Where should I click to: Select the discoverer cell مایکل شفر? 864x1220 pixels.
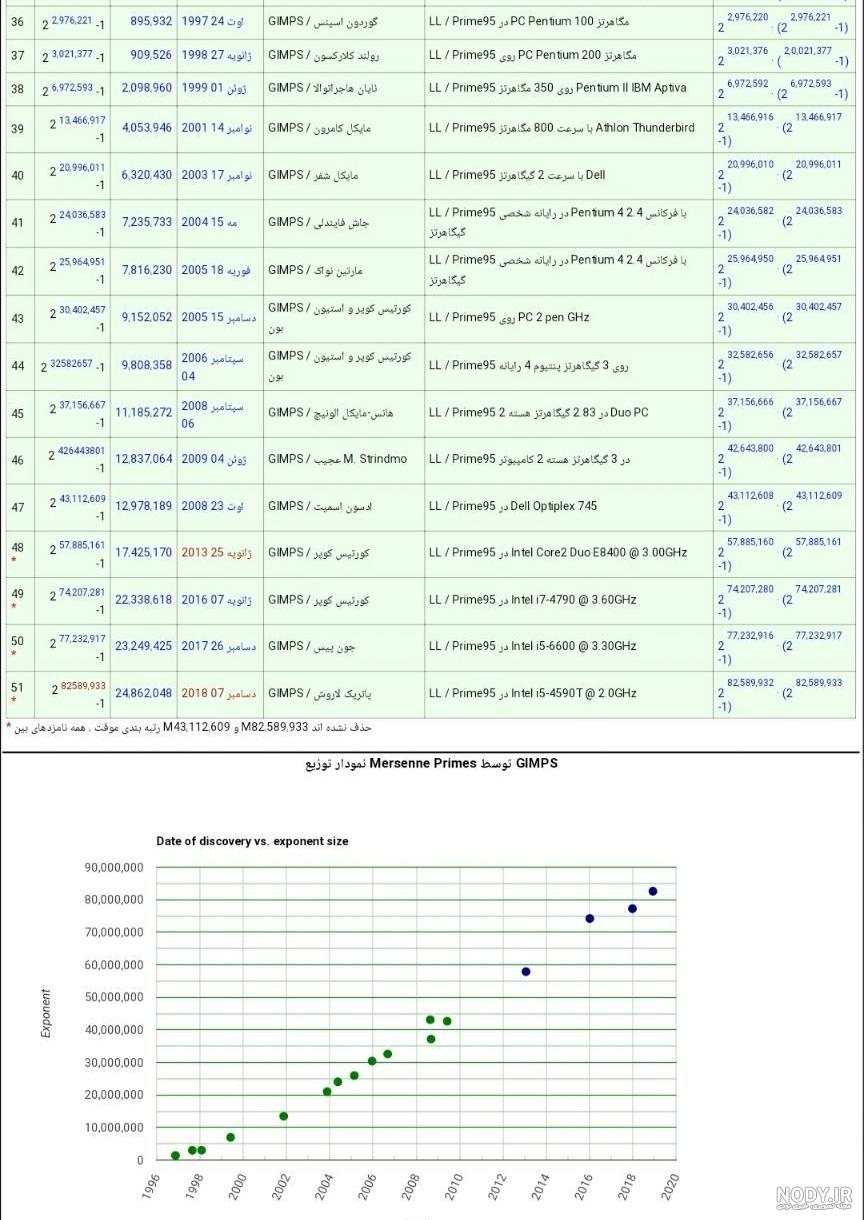pos(344,175)
